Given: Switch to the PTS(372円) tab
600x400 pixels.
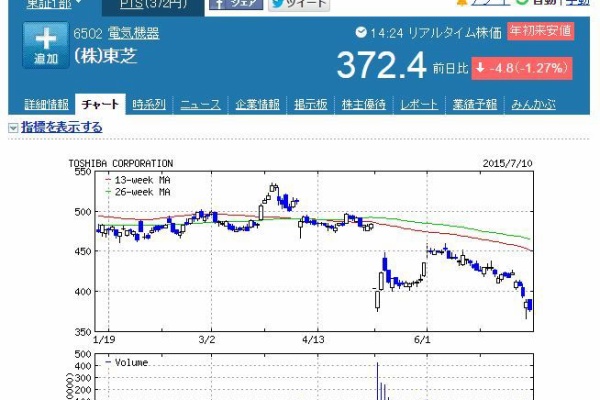Looking at the screenshot, I should [153, 4].
